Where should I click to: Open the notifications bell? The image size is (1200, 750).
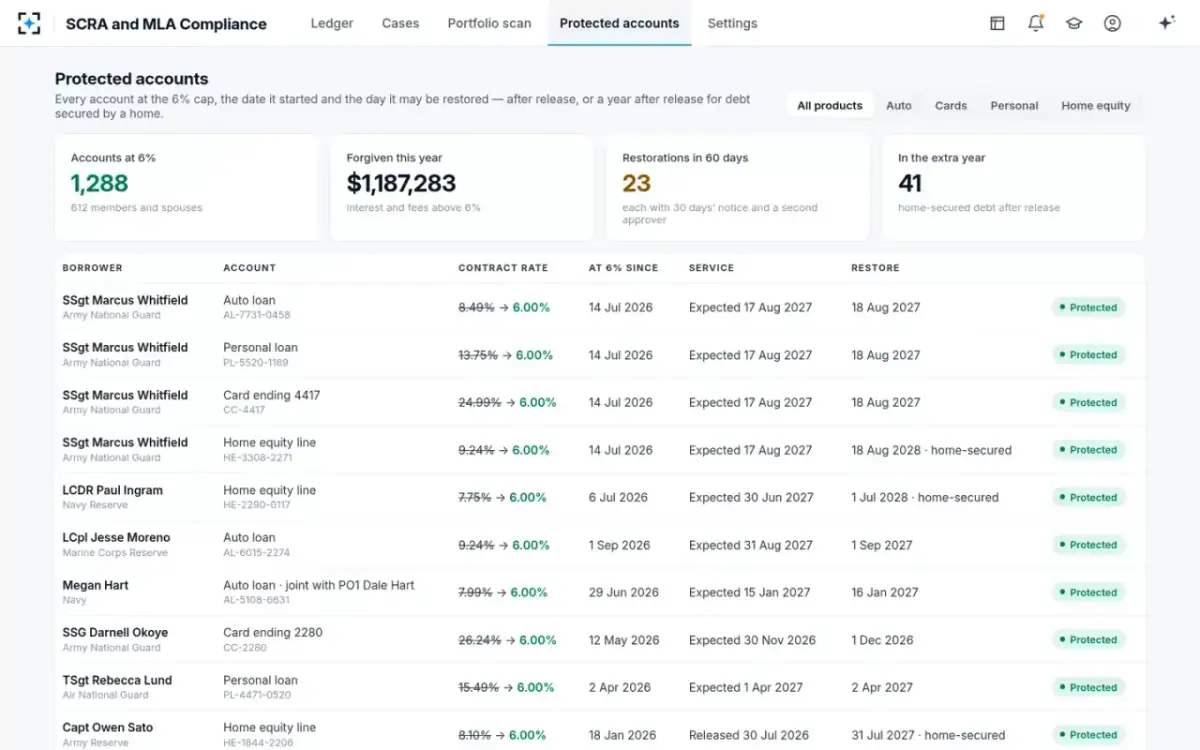pos(1035,23)
